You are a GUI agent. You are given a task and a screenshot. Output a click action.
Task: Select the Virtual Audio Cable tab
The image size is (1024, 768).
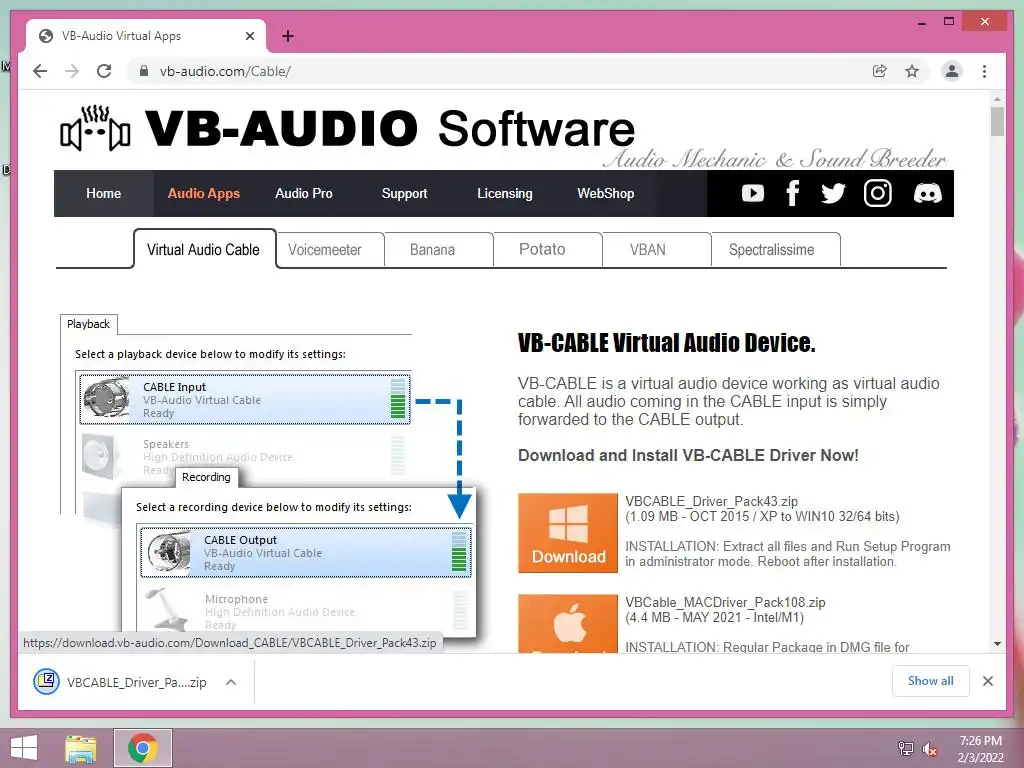coord(204,249)
